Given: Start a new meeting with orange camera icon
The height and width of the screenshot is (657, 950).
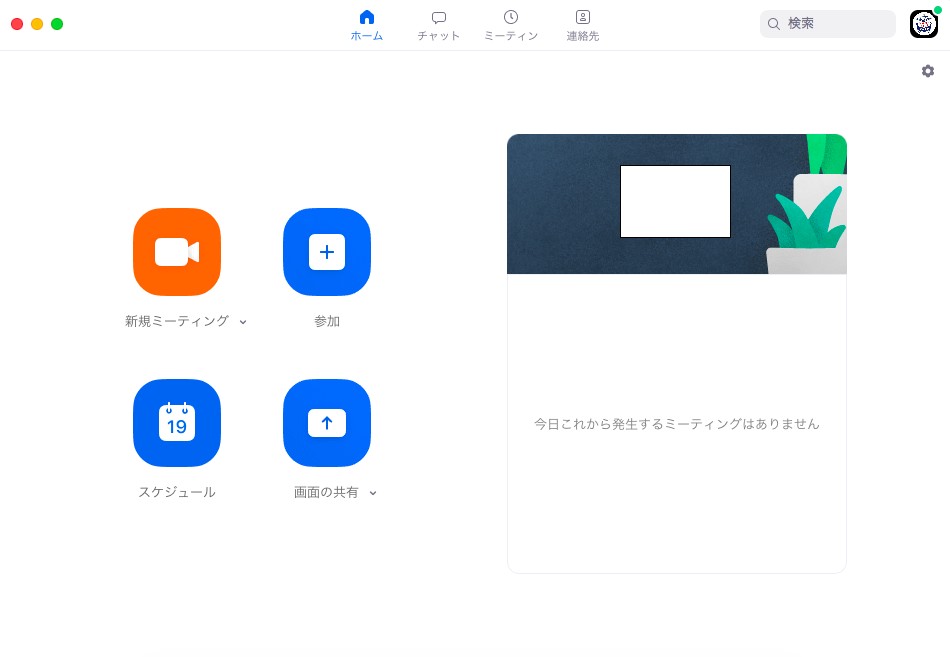Looking at the screenshot, I should pyautogui.click(x=177, y=252).
